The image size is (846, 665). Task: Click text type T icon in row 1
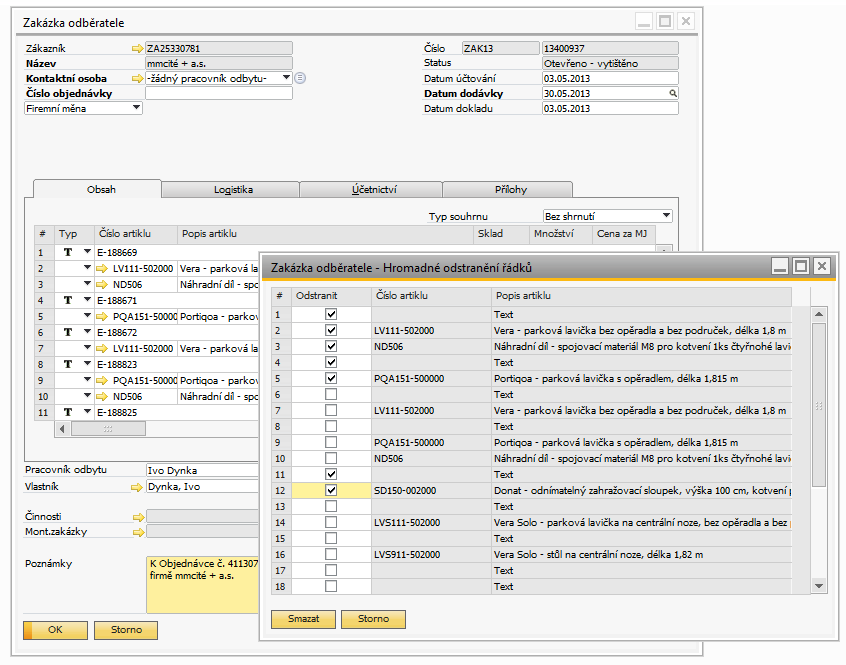(68, 252)
